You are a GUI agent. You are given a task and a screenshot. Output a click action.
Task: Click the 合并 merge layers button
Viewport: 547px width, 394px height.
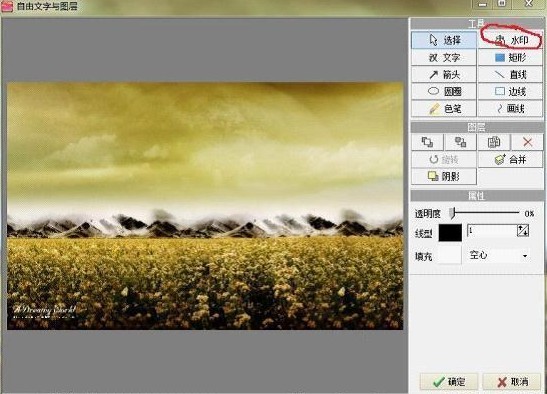pyautogui.click(x=511, y=159)
